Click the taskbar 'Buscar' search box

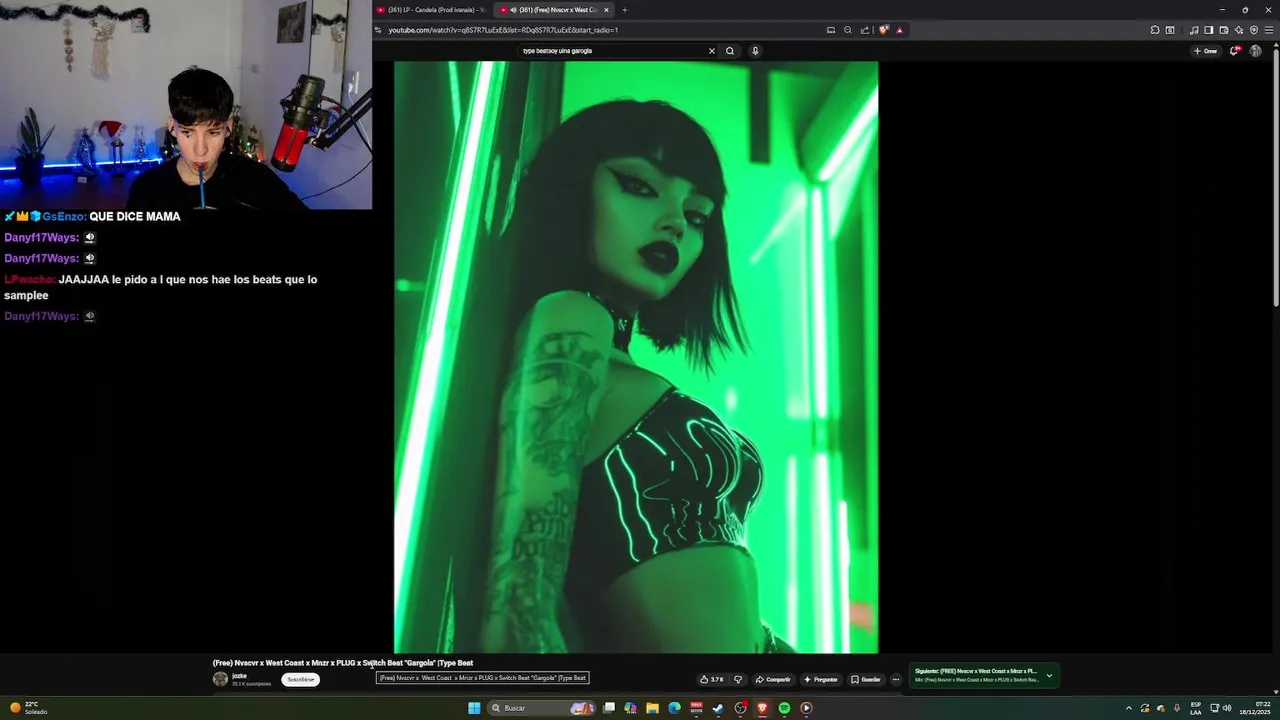coord(541,708)
